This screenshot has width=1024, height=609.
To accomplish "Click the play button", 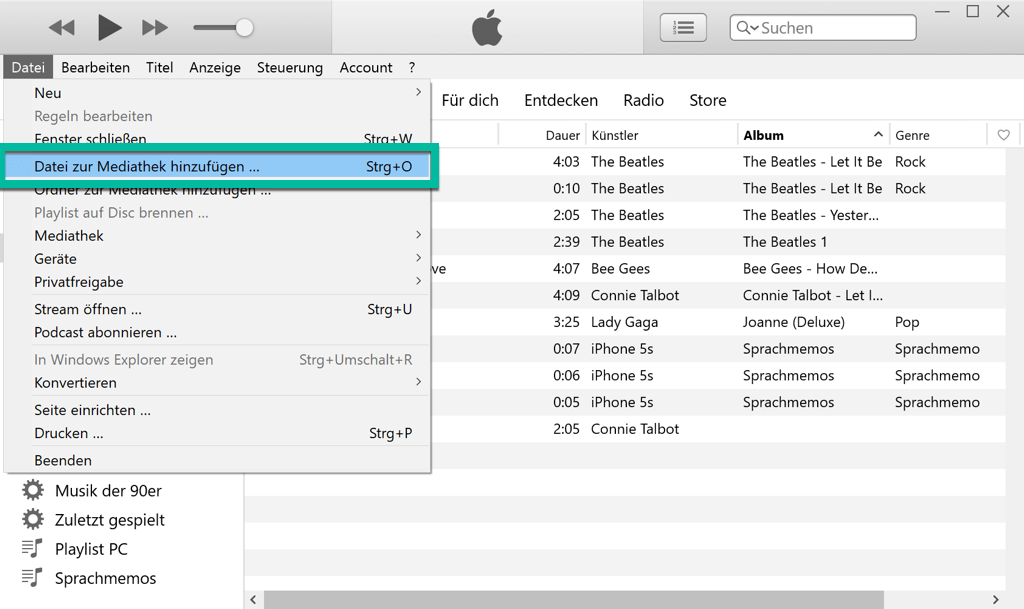I will coord(110,28).
